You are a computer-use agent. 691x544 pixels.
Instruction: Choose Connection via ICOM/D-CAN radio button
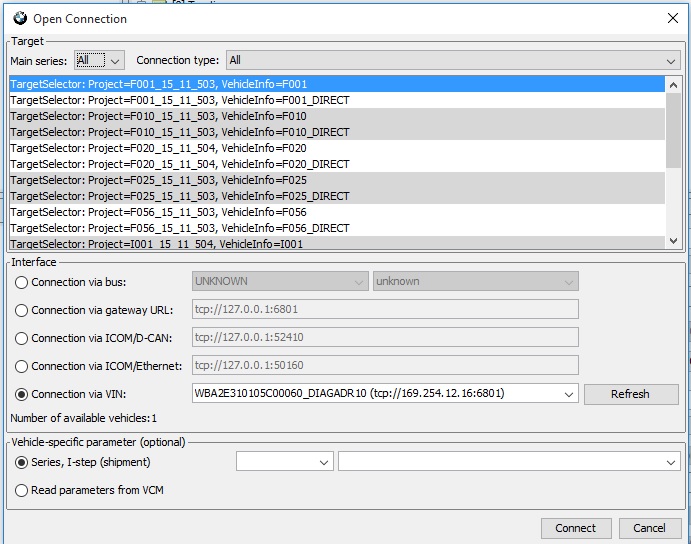(22, 338)
